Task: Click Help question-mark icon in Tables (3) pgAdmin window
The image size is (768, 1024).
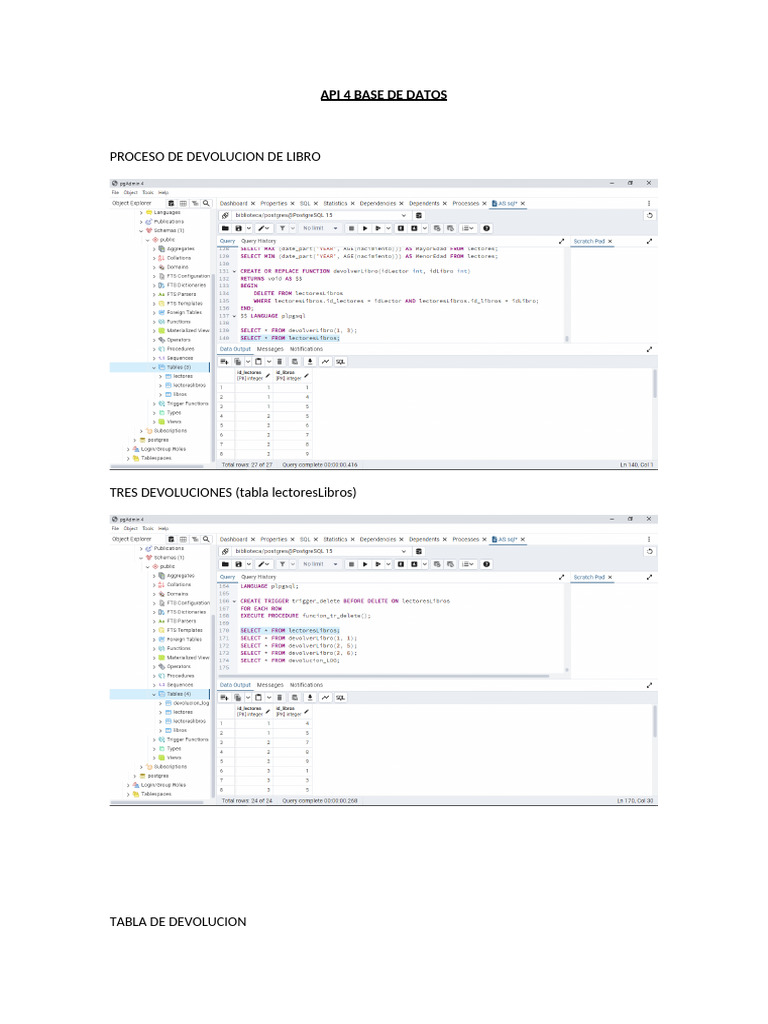Action: pyautogui.click(x=487, y=229)
